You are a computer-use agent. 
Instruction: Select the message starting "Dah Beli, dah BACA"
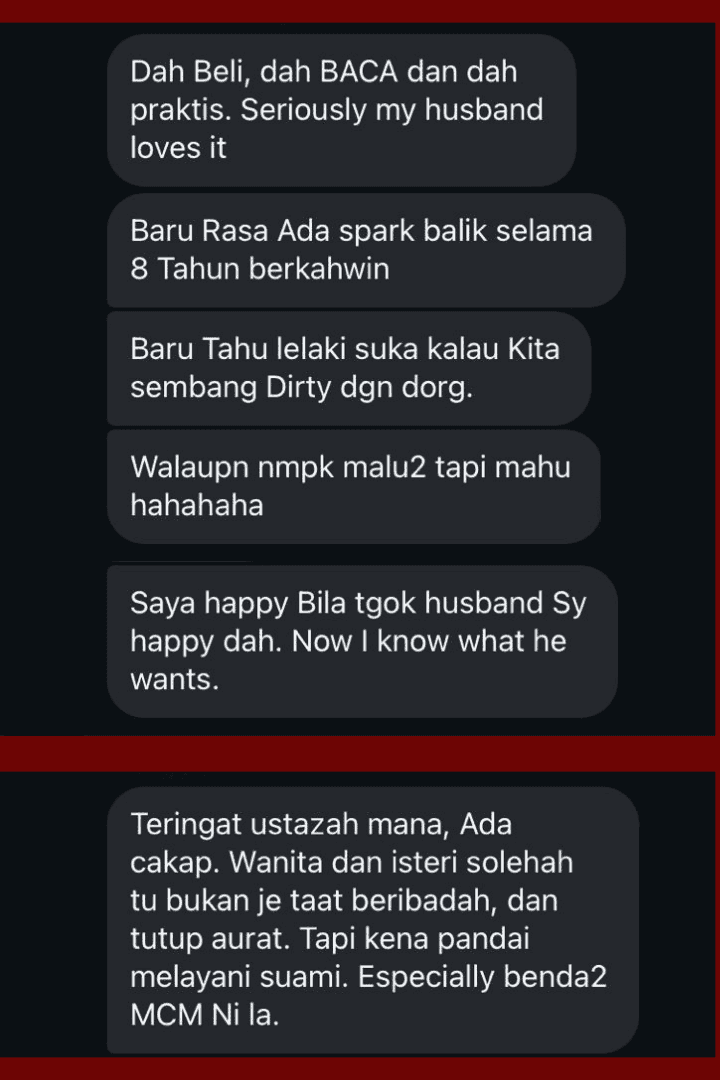[342, 110]
